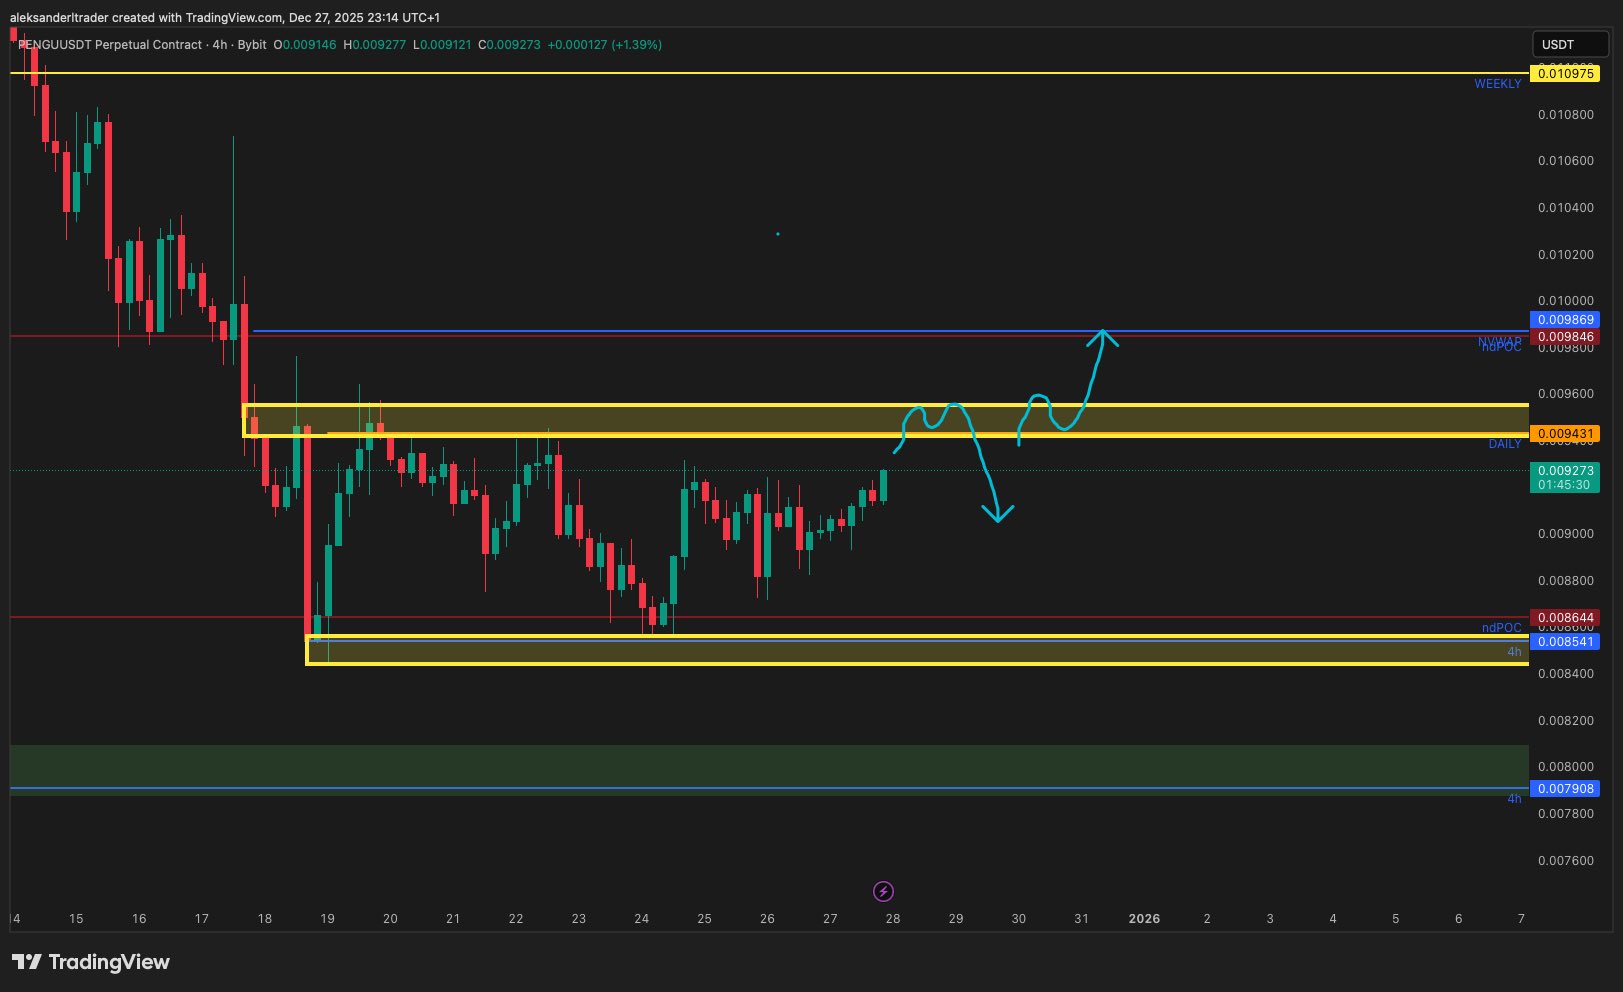1623x992 pixels.
Task: Click the 0.010600 price axis tick
Action: coord(1566,161)
